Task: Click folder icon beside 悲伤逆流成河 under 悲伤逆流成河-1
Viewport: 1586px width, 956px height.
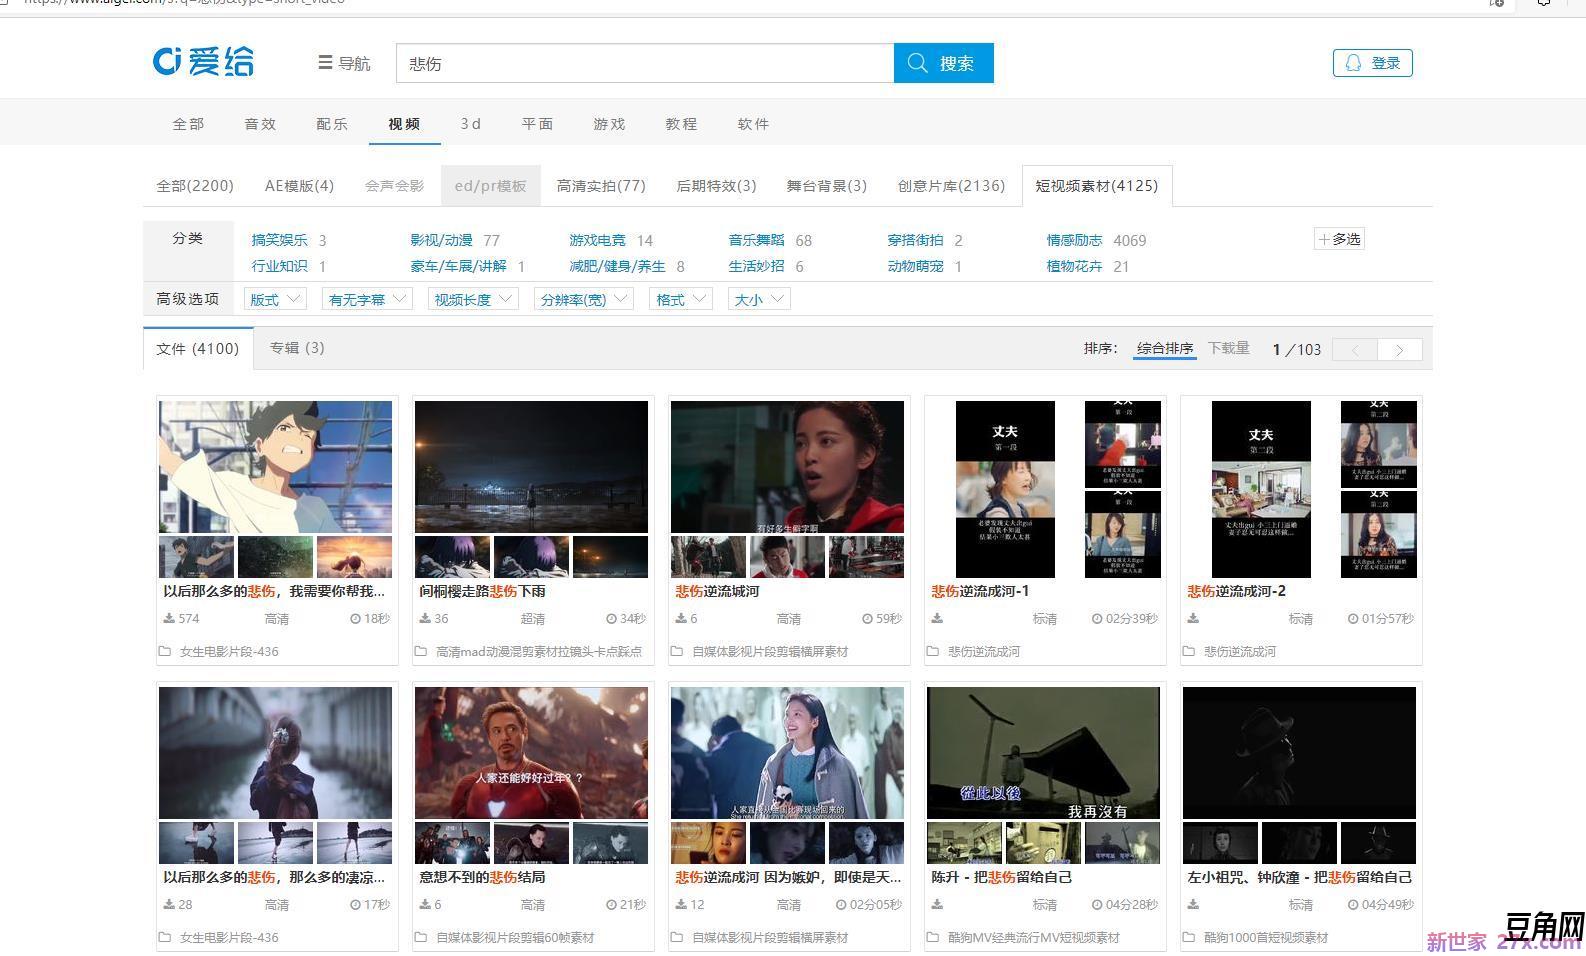Action: [x=933, y=652]
